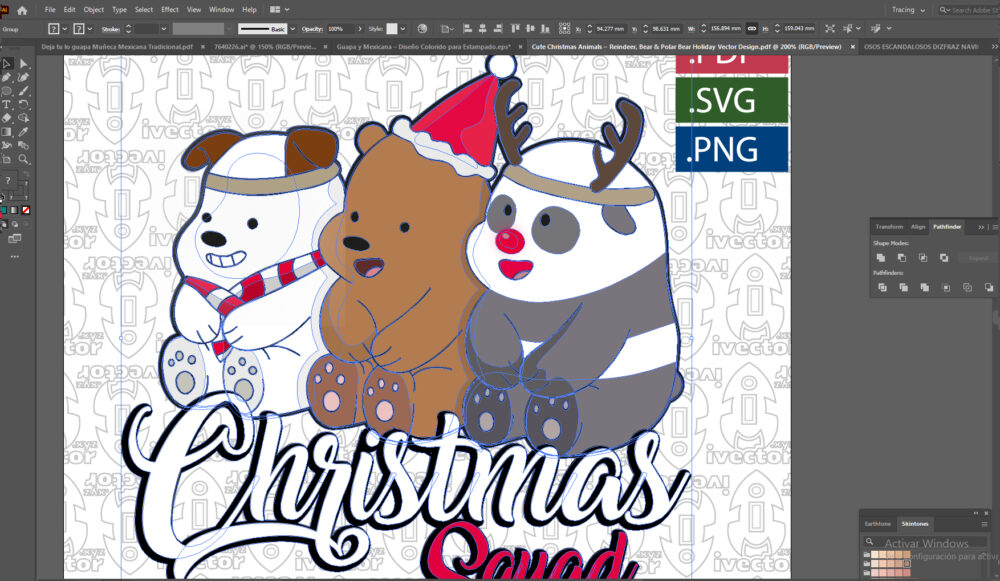Screen dimensions: 1000x581
Task: Expand the Opacity arrow
Action: (x=360, y=29)
